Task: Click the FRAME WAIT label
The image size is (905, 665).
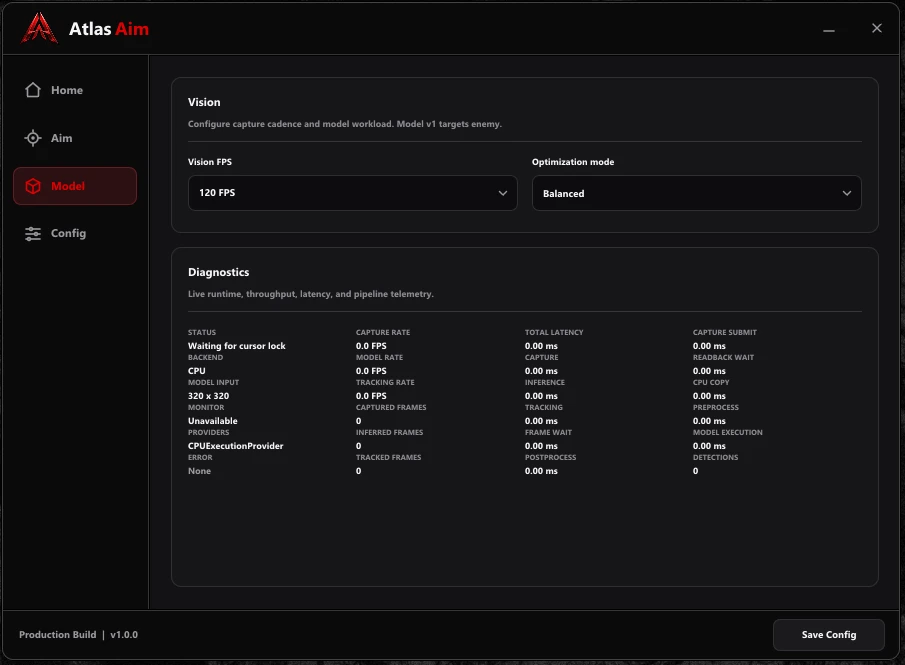Action: pyautogui.click(x=548, y=432)
